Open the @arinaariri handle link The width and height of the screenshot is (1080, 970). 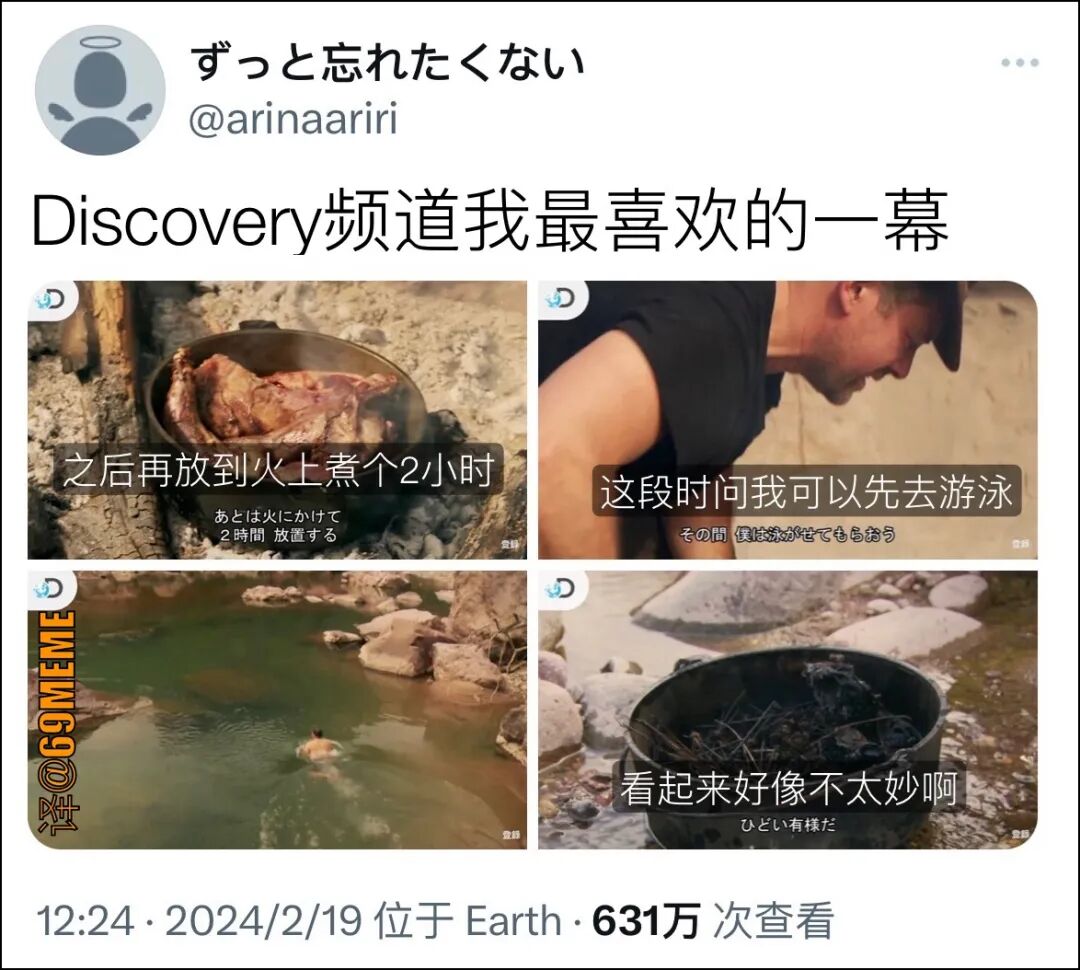[x=293, y=119]
